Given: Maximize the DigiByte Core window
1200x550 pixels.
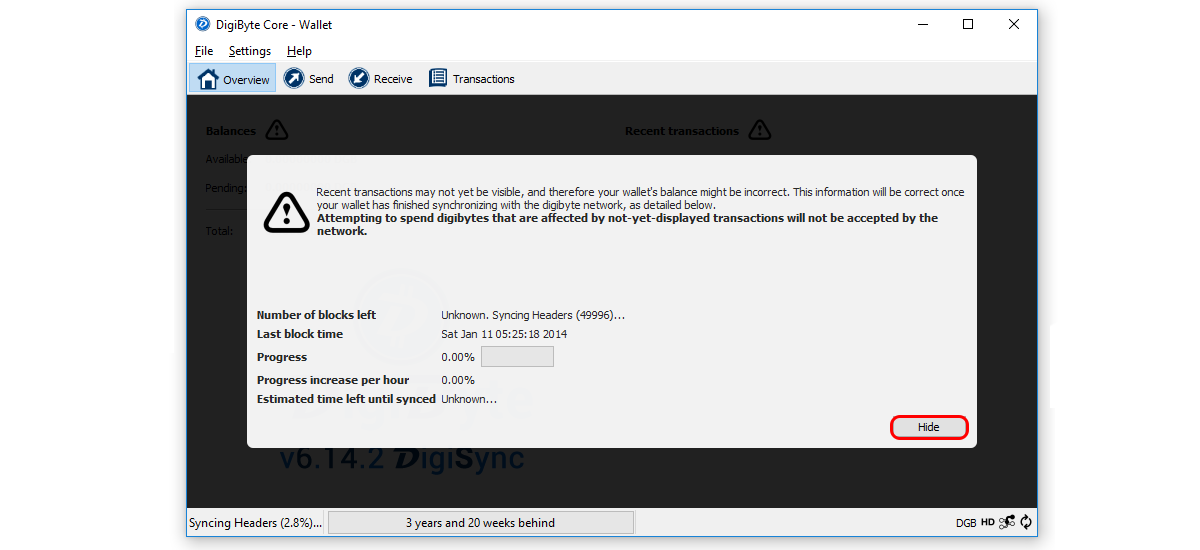Looking at the screenshot, I should coord(967,24).
